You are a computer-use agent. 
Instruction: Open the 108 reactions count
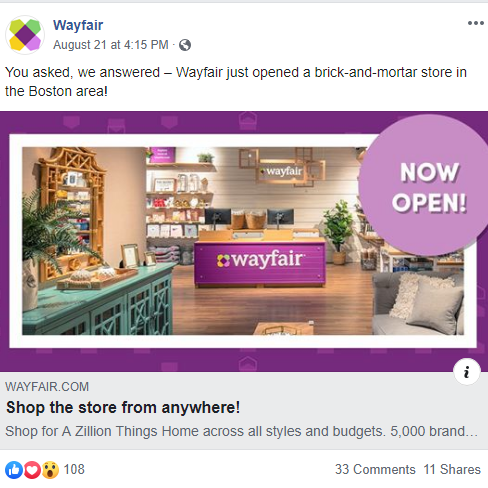coord(74,469)
